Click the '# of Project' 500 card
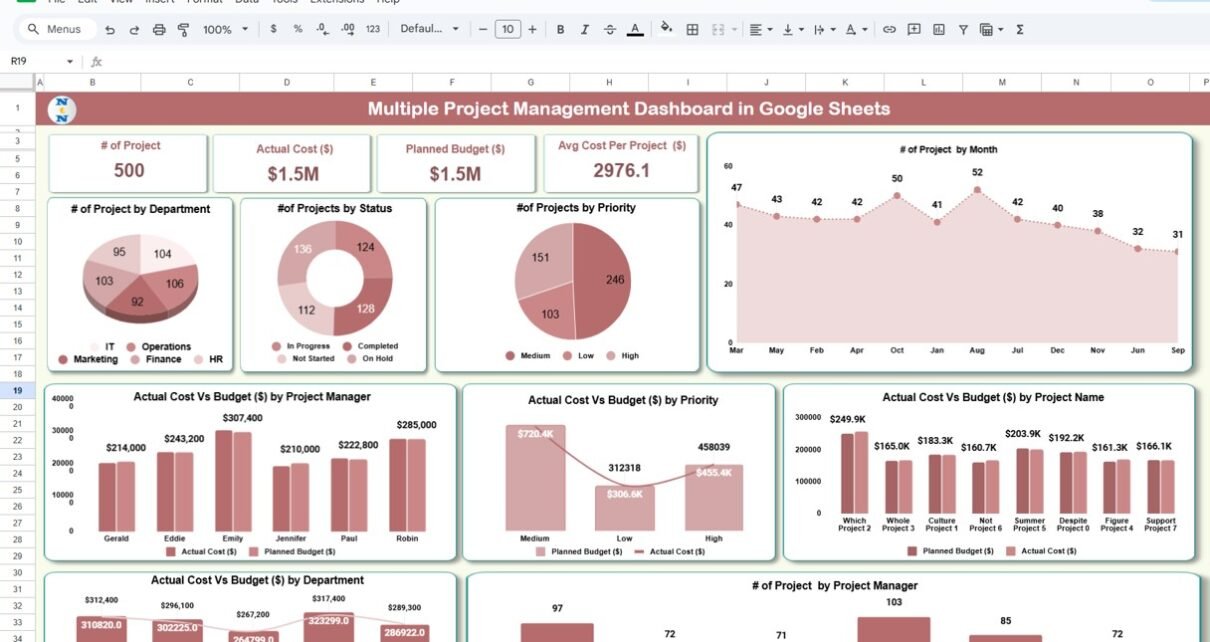1210x642 pixels. [x=129, y=162]
